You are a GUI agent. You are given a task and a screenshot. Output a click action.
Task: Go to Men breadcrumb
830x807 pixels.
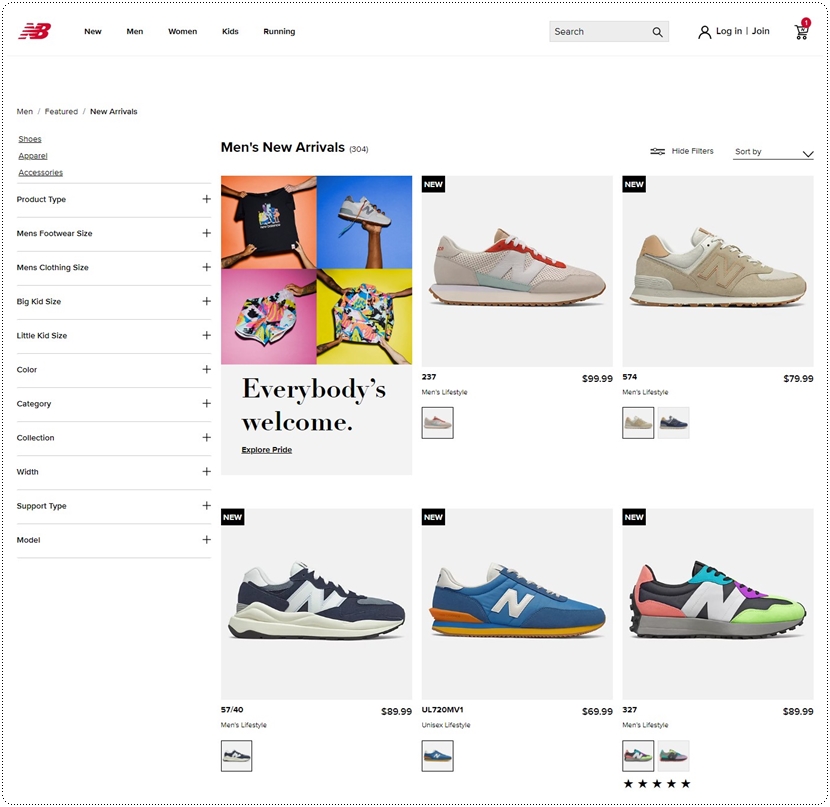(x=25, y=112)
